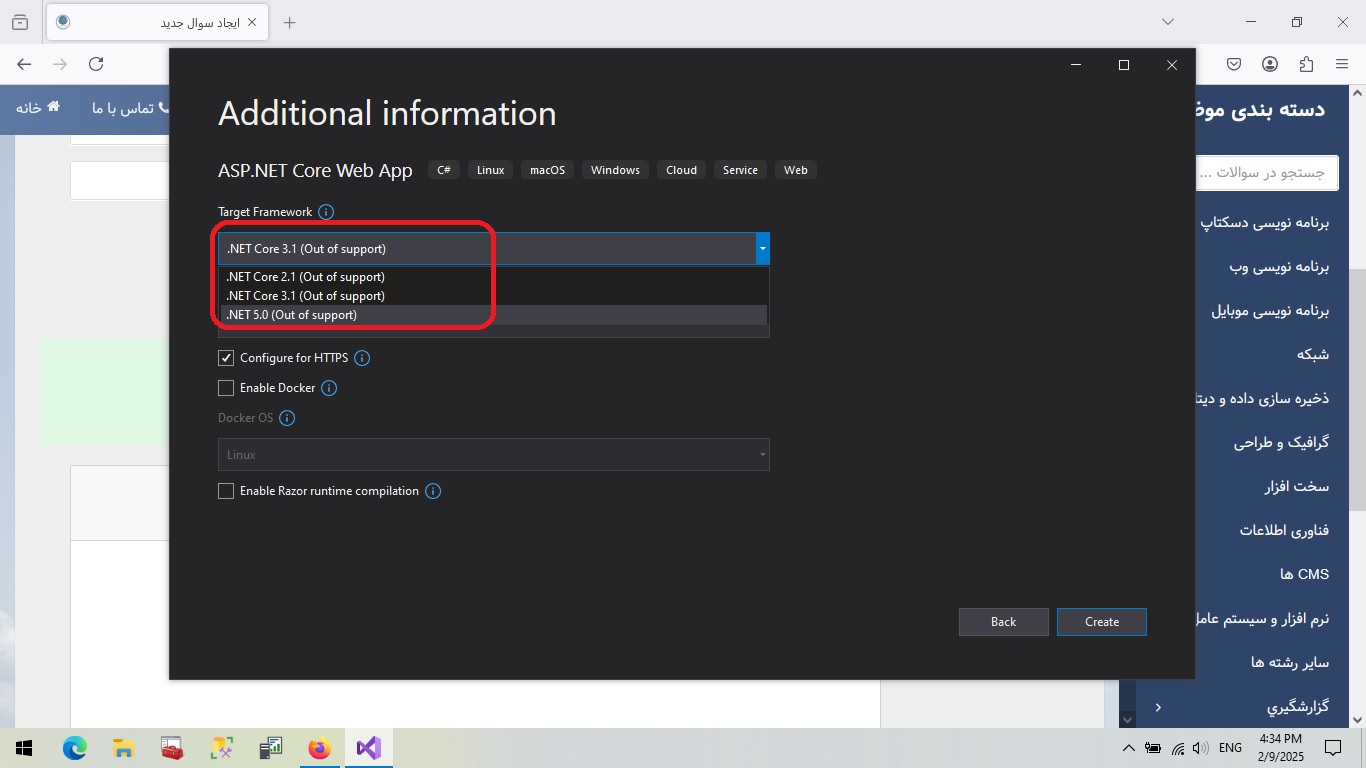The width and height of the screenshot is (1366, 768).
Task: Open گرافیک و طراحی category
Action: 1281,442
